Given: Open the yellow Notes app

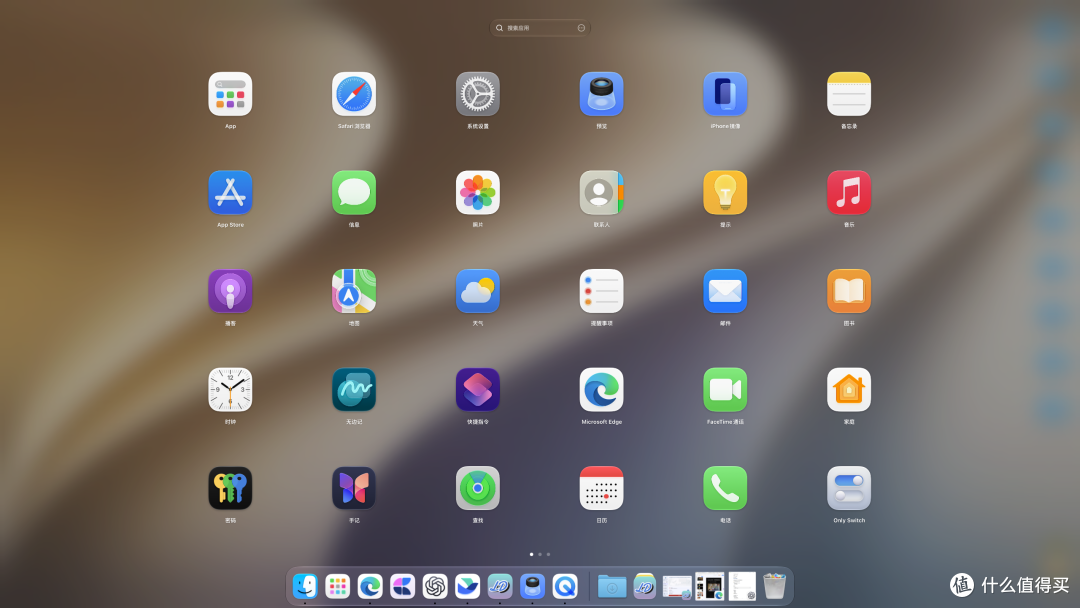Looking at the screenshot, I should point(849,94).
